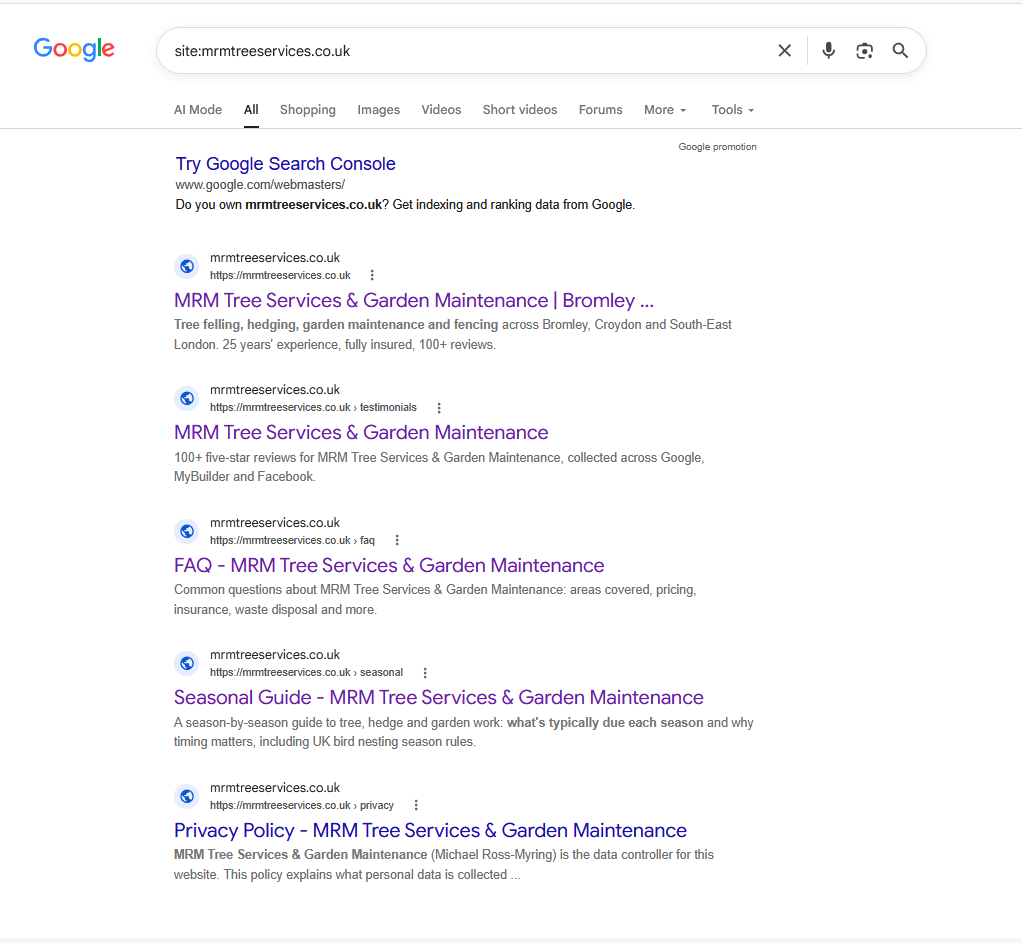Open the Shopping tab
This screenshot has height=943, width=1022.
[x=308, y=109]
